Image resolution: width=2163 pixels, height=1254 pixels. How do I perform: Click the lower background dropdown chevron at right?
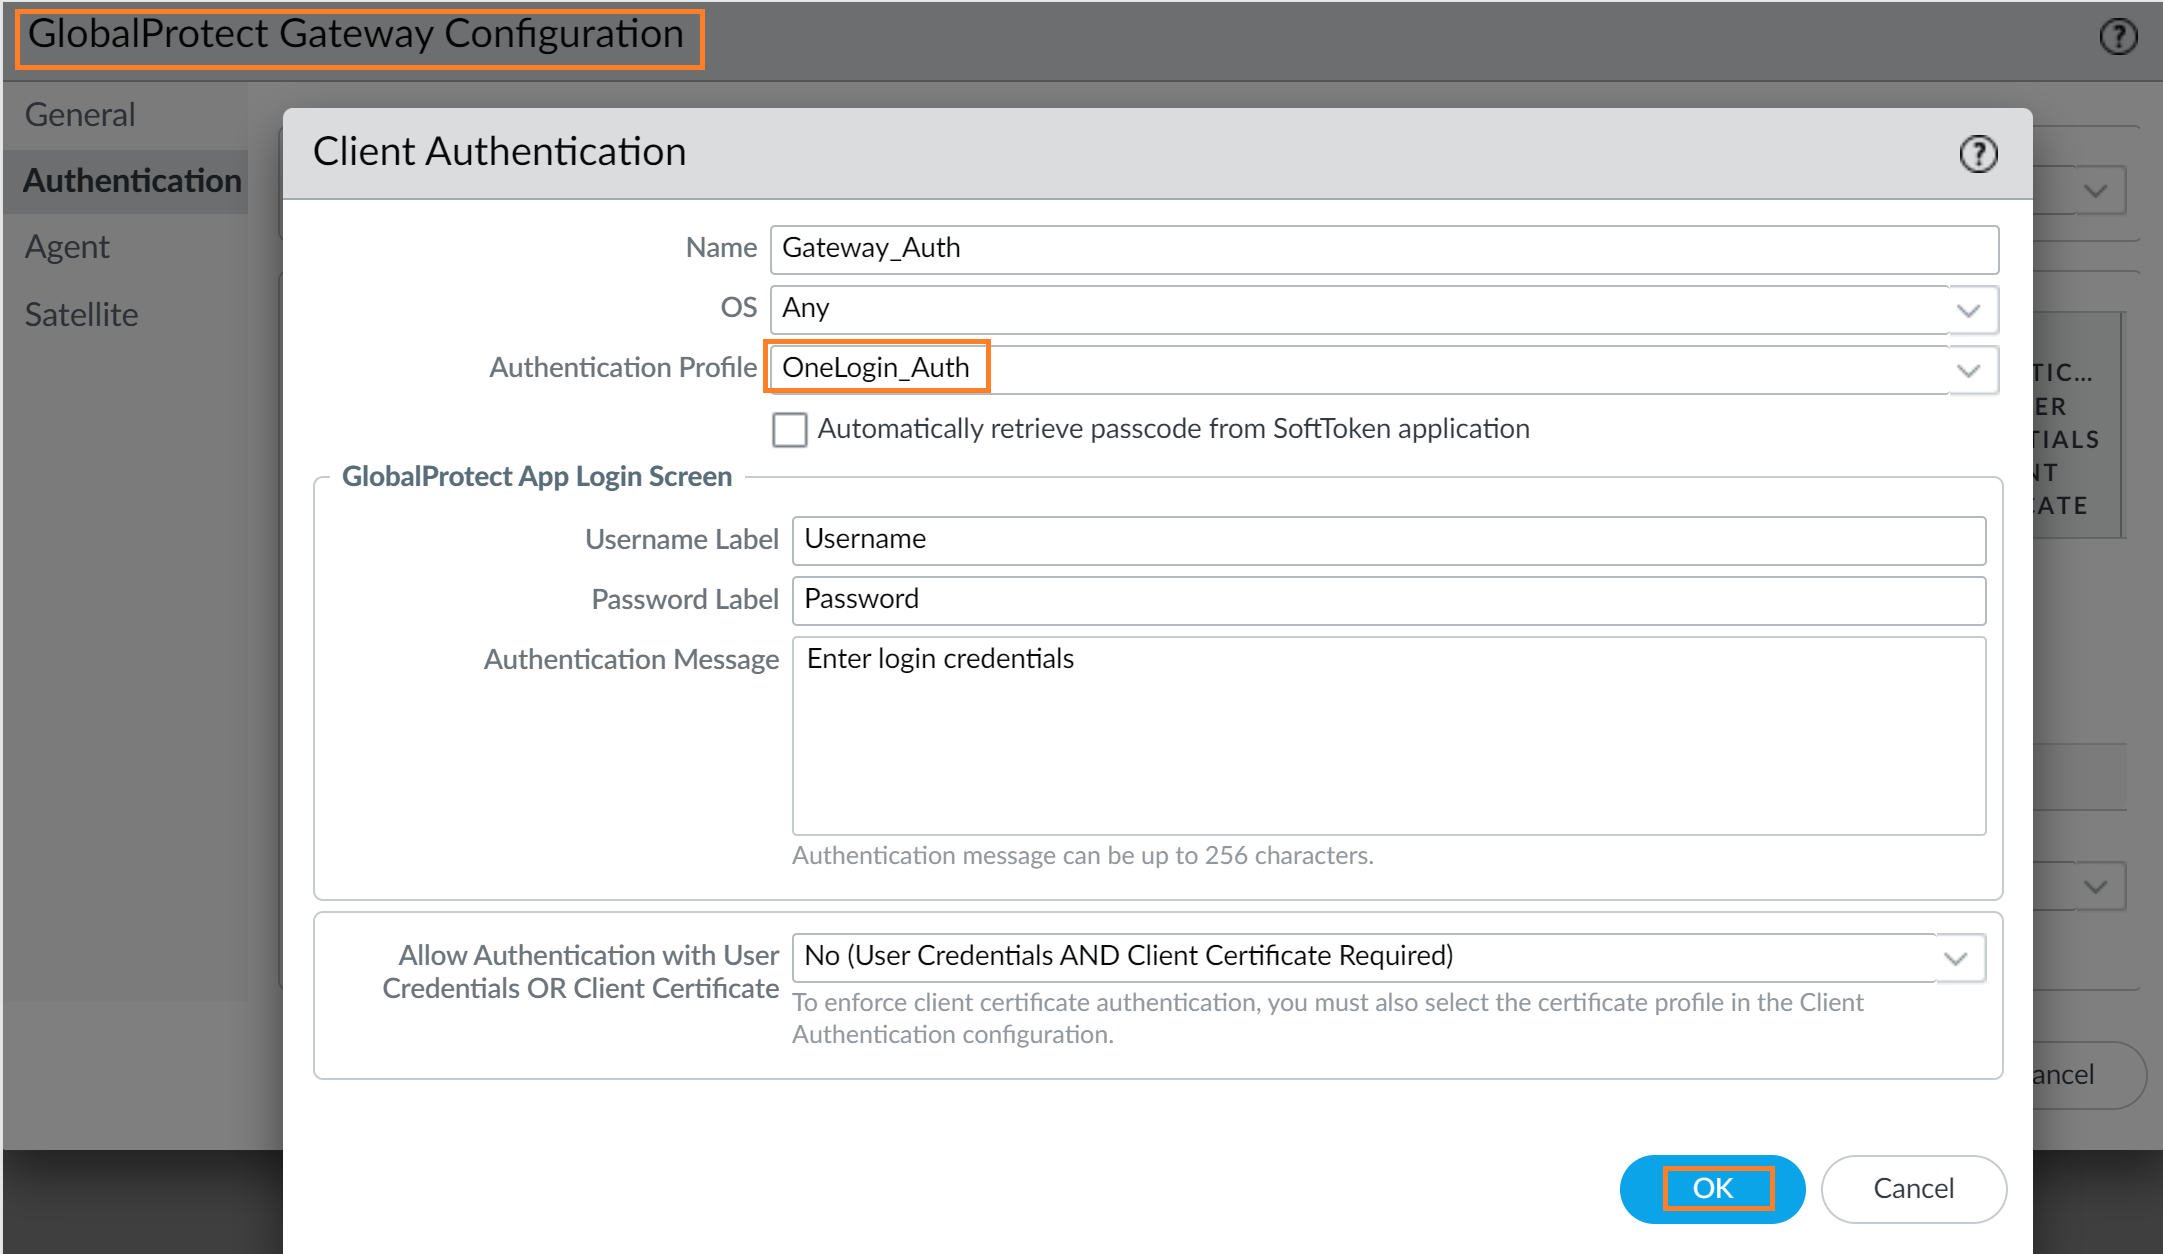(2095, 887)
